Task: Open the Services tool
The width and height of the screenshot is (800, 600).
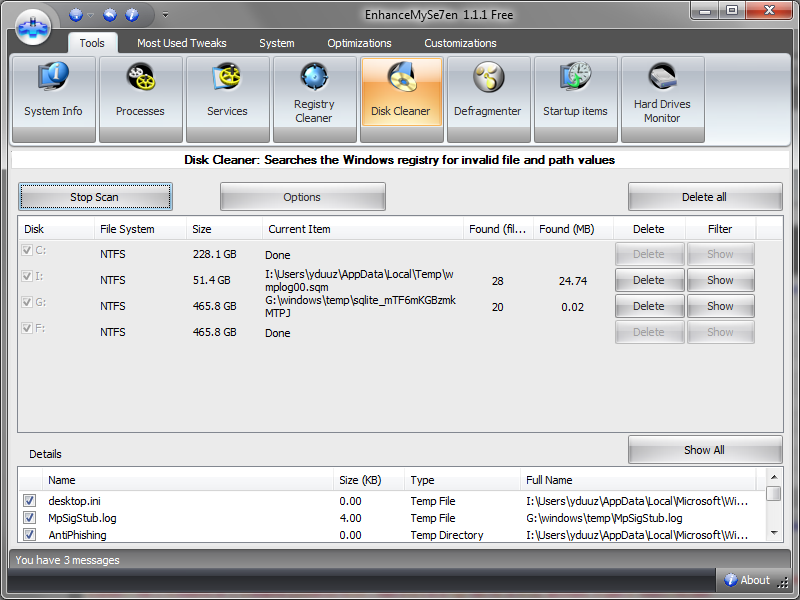Action: tap(227, 99)
